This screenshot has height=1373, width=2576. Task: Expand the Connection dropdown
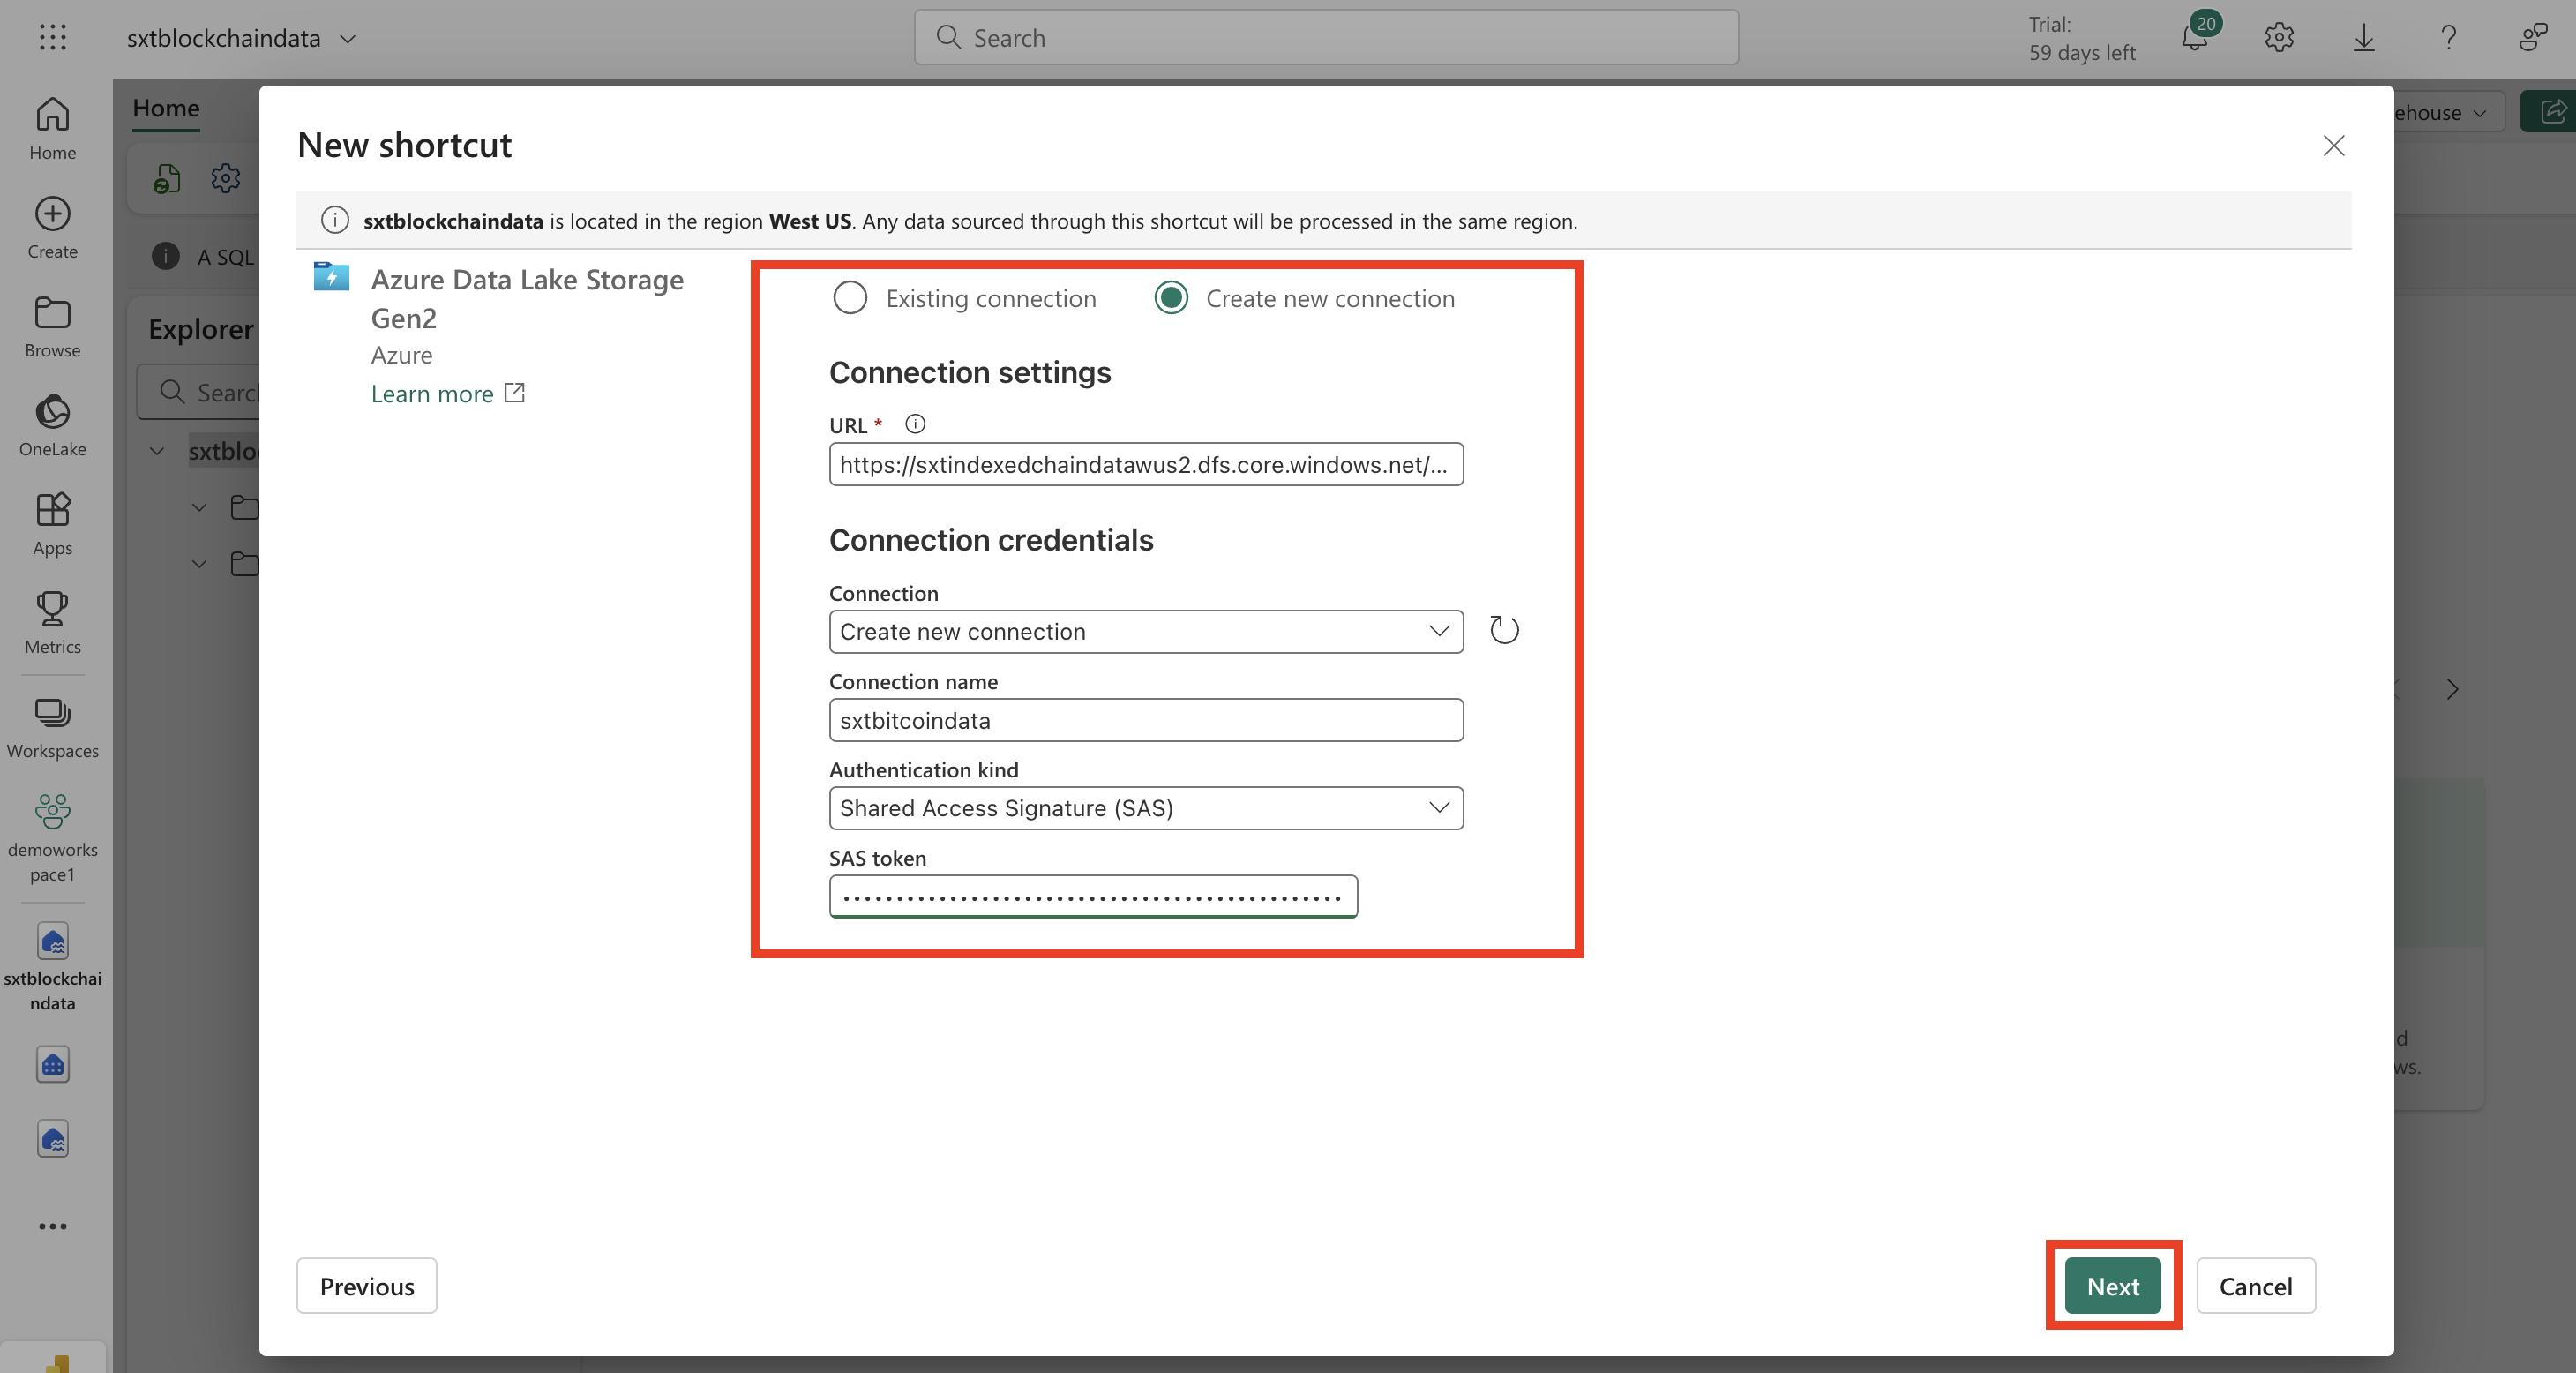click(x=1145, y=631)
